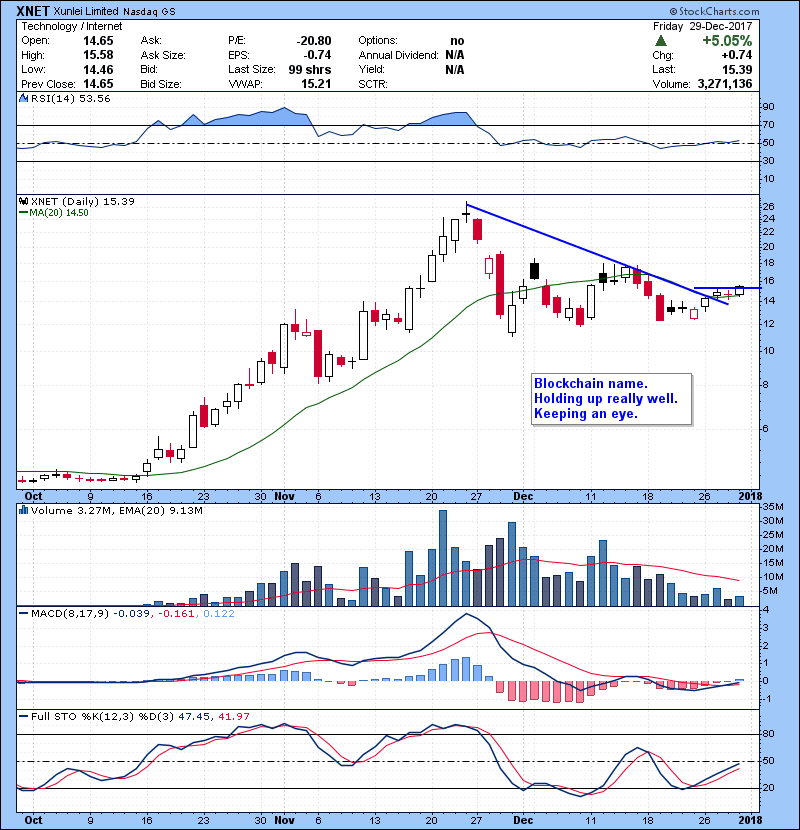Click the tallest volume bar near Nov 20

pyautogui.click(x=443, y=558)
